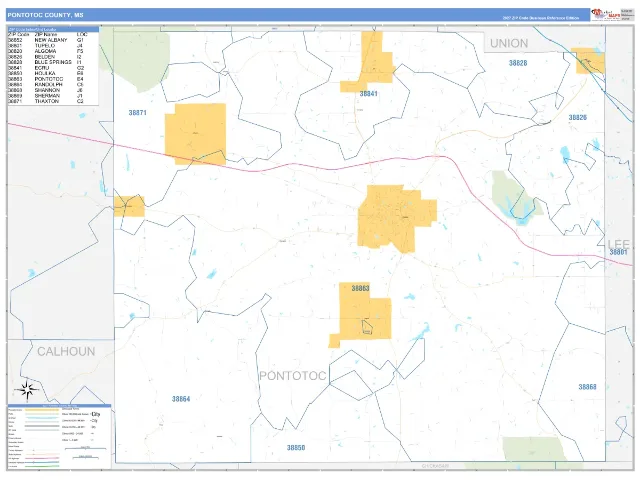Click the ZIP Code Index/Grid Locator header
640x480 pixels.
(x=53, y=29)
